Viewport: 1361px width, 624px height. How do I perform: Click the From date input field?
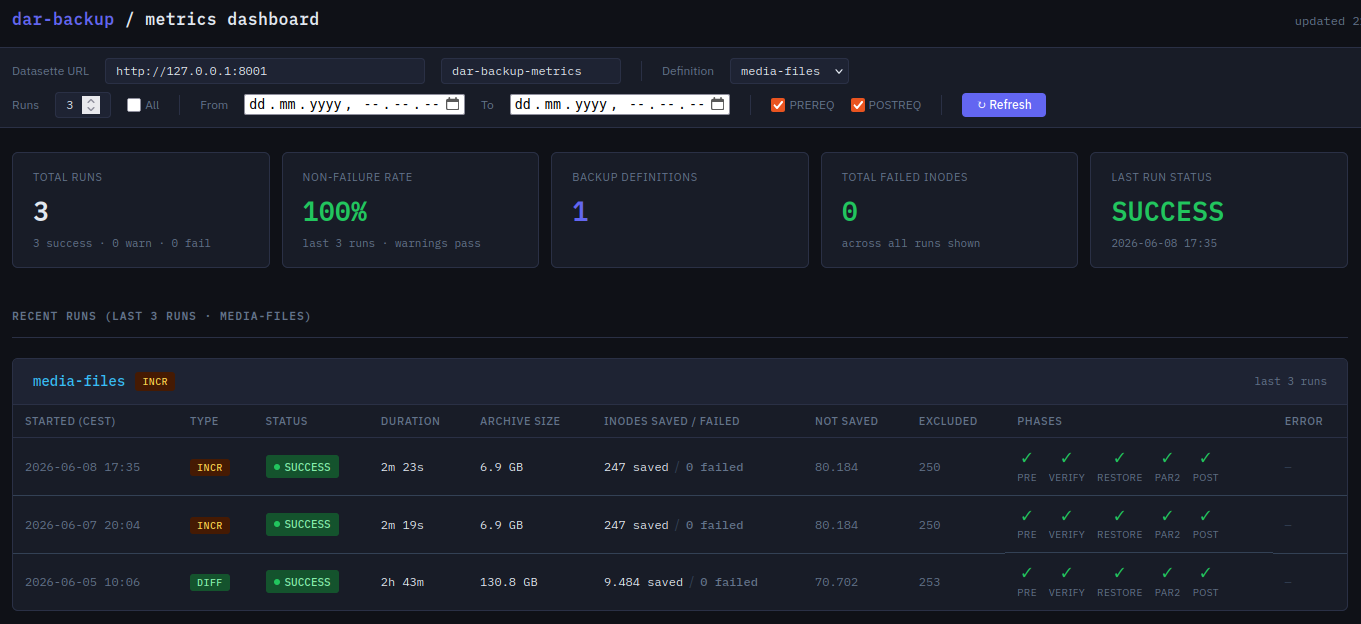[354, 104]
